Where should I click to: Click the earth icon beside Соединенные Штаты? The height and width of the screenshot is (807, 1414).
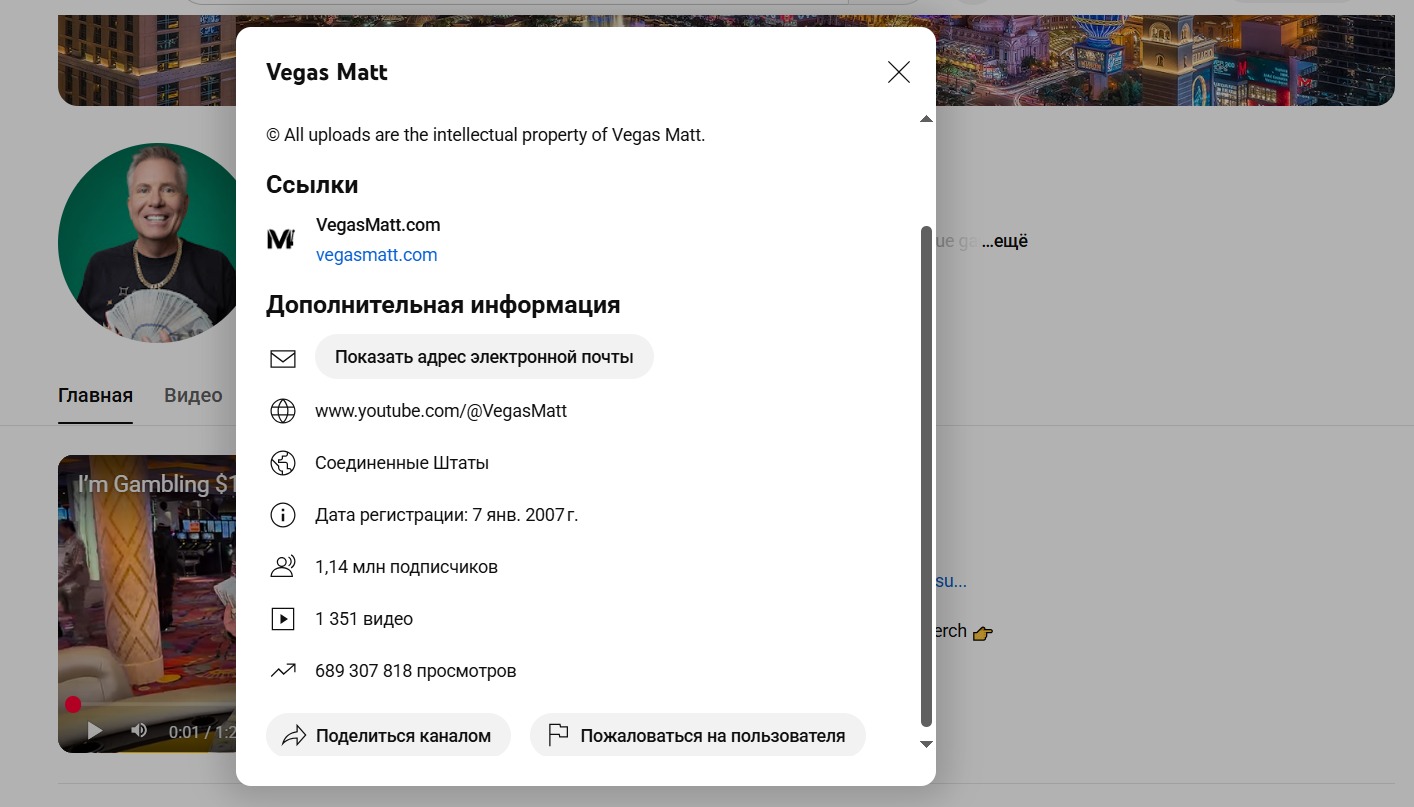283,463
